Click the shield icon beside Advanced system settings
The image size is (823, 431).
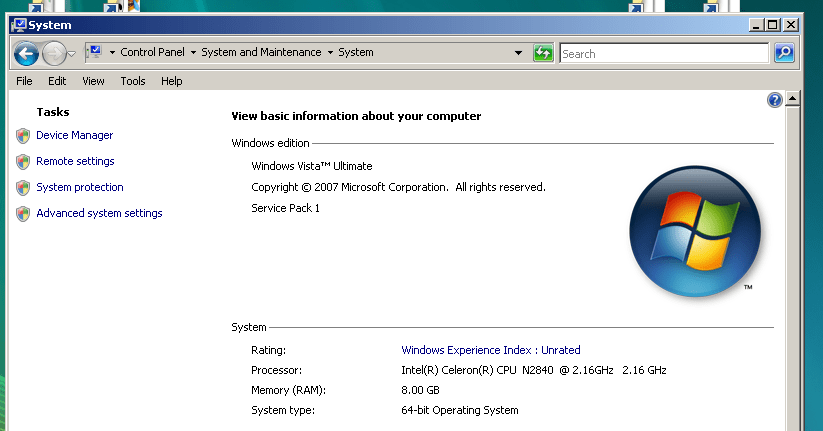(x=23, y=214)
